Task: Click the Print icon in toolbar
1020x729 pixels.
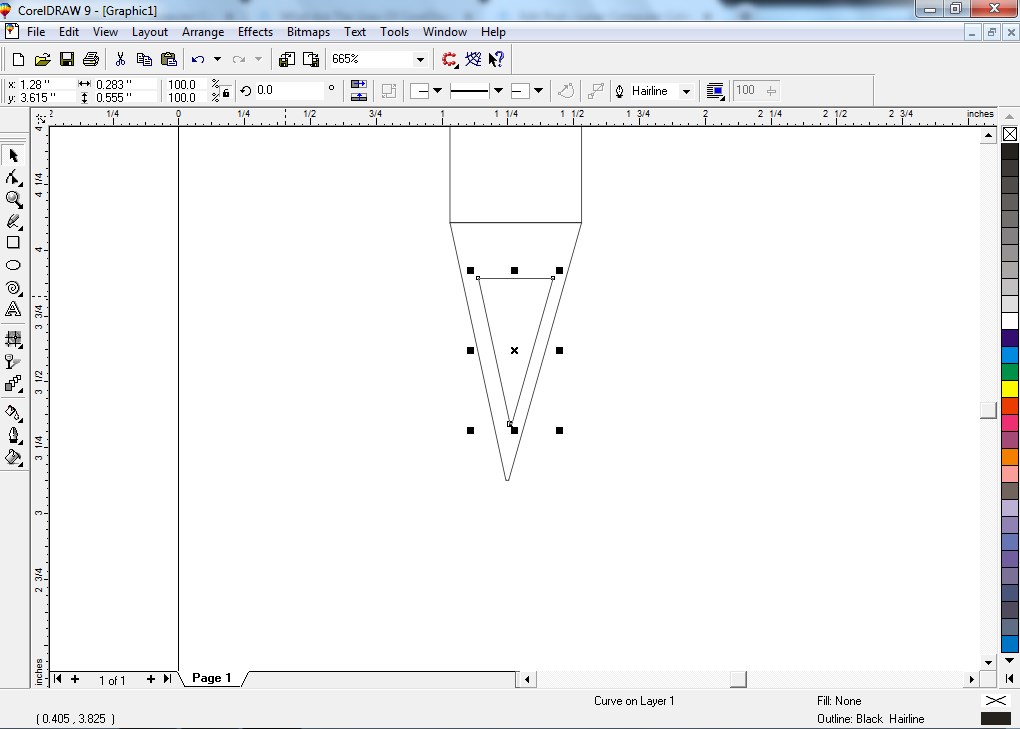Action: (x=91, y=60)
